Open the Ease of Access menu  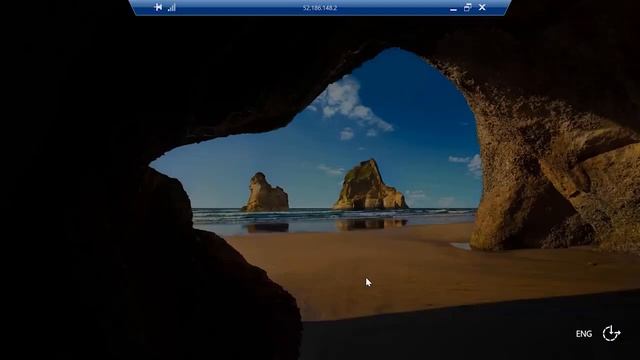(x=611, y=333)
